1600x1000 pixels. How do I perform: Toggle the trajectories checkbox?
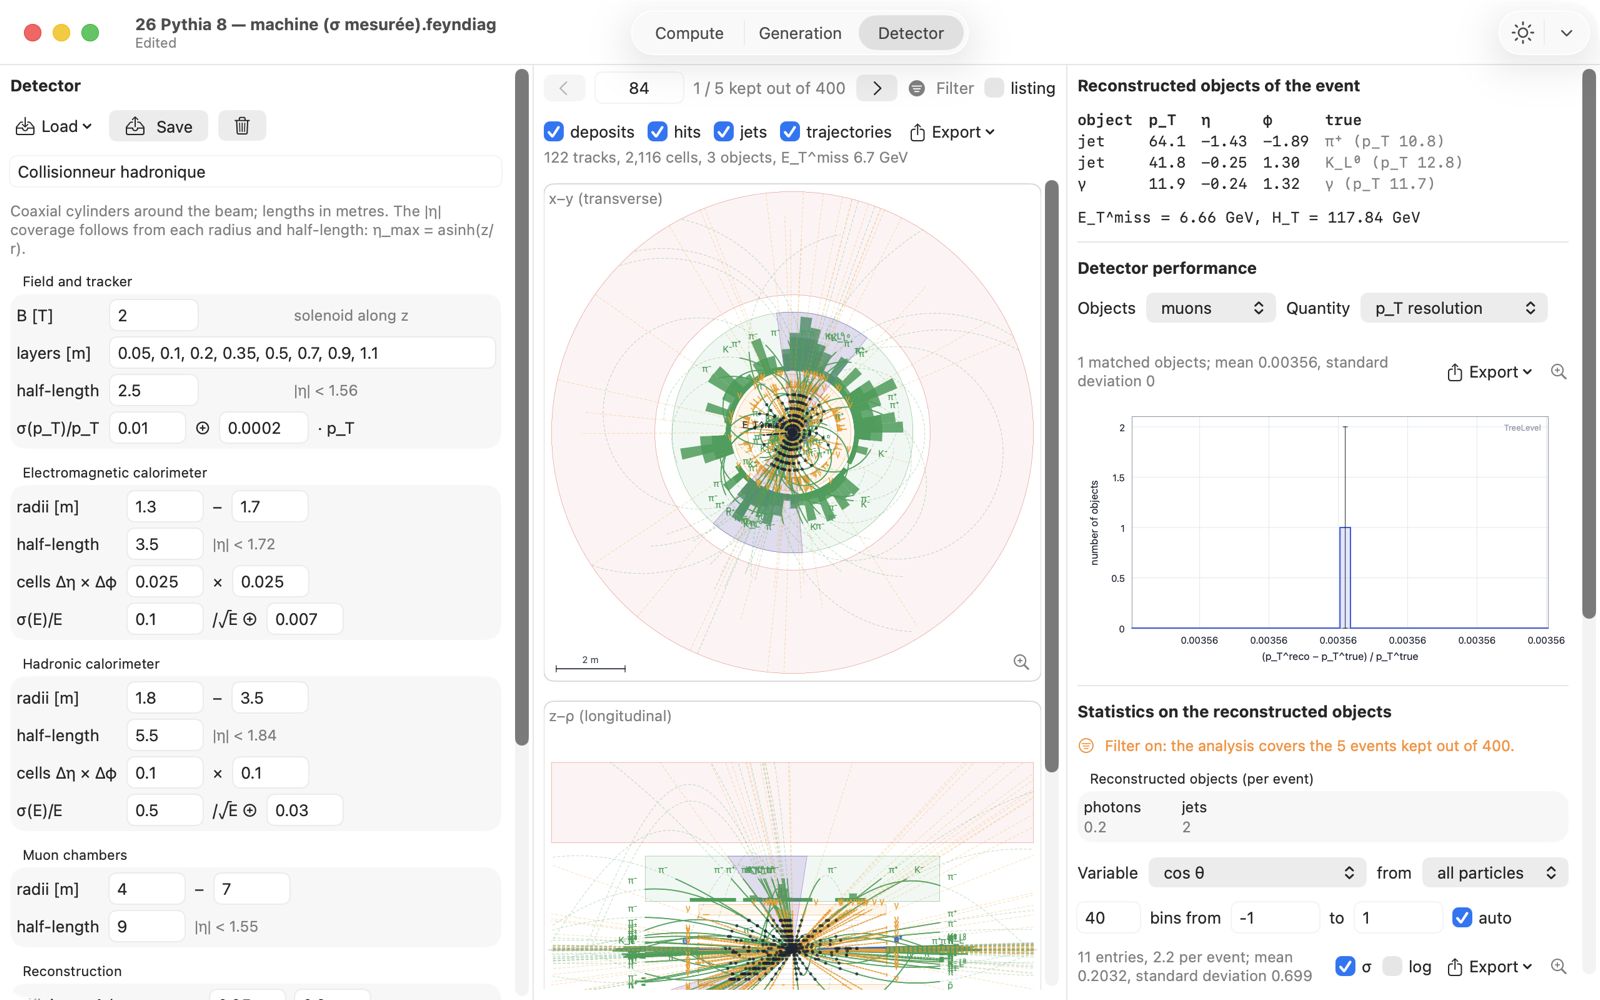pyautogui.click(x=790, y=132)
